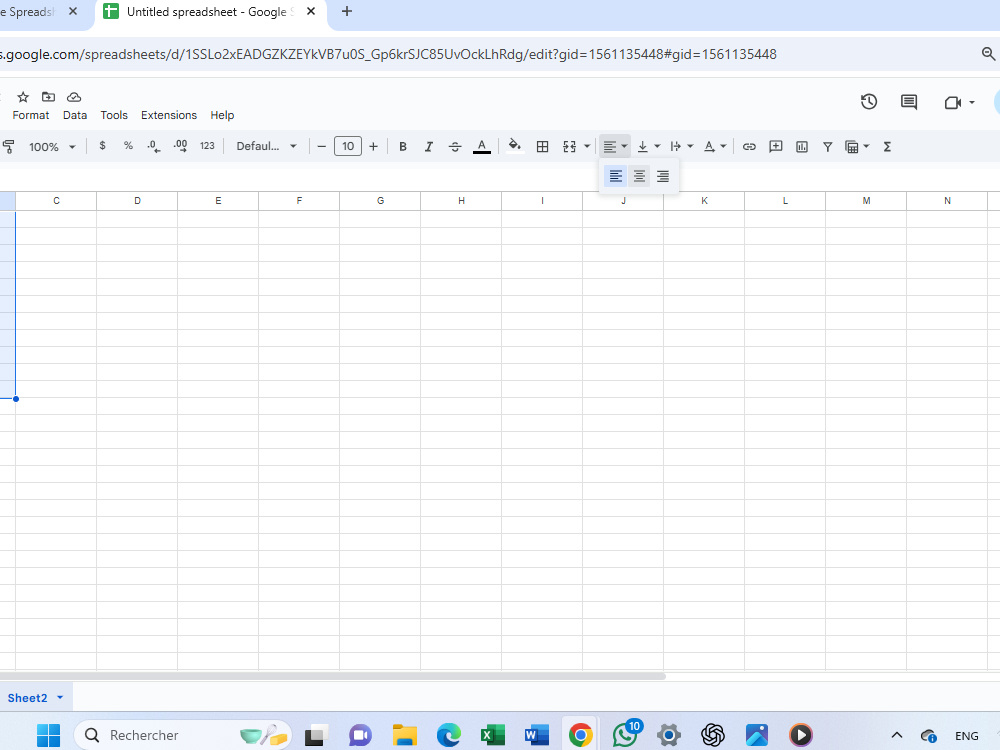The image size is (1000, 750).
Task: Select right align option
Action: click(x=663, y=176)
